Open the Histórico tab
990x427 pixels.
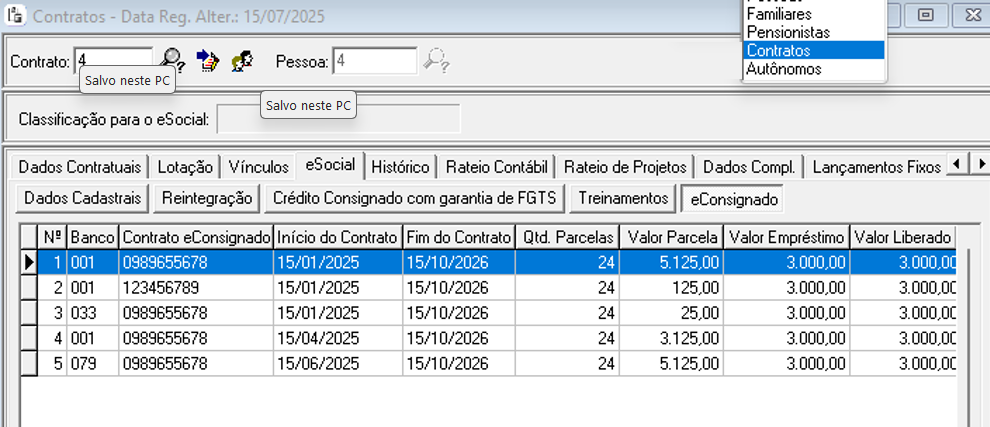[x=401, y=167]
